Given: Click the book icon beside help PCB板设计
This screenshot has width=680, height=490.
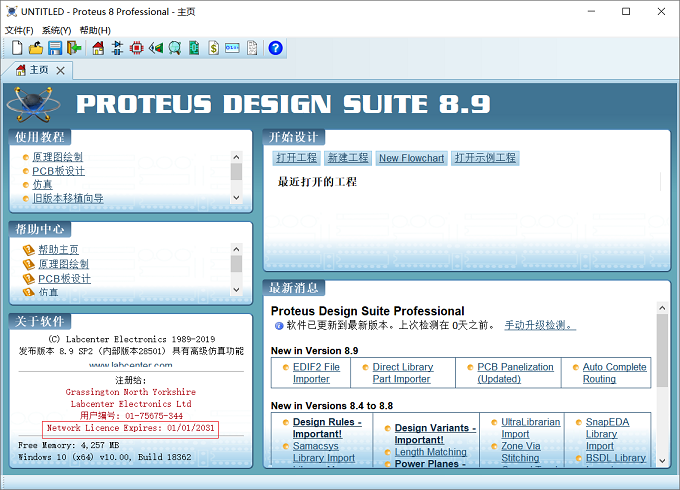Looking at the screenshot, I should (29, 279).
